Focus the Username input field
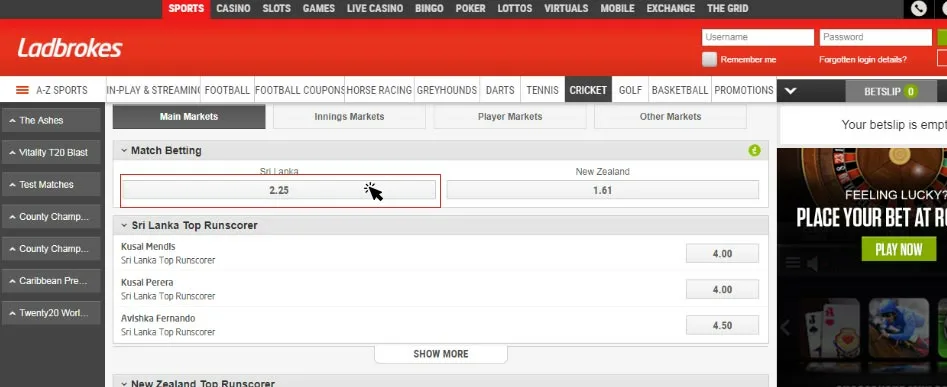Screen dimensions: 947x387 pyautogui.click(x=758, y=37)
